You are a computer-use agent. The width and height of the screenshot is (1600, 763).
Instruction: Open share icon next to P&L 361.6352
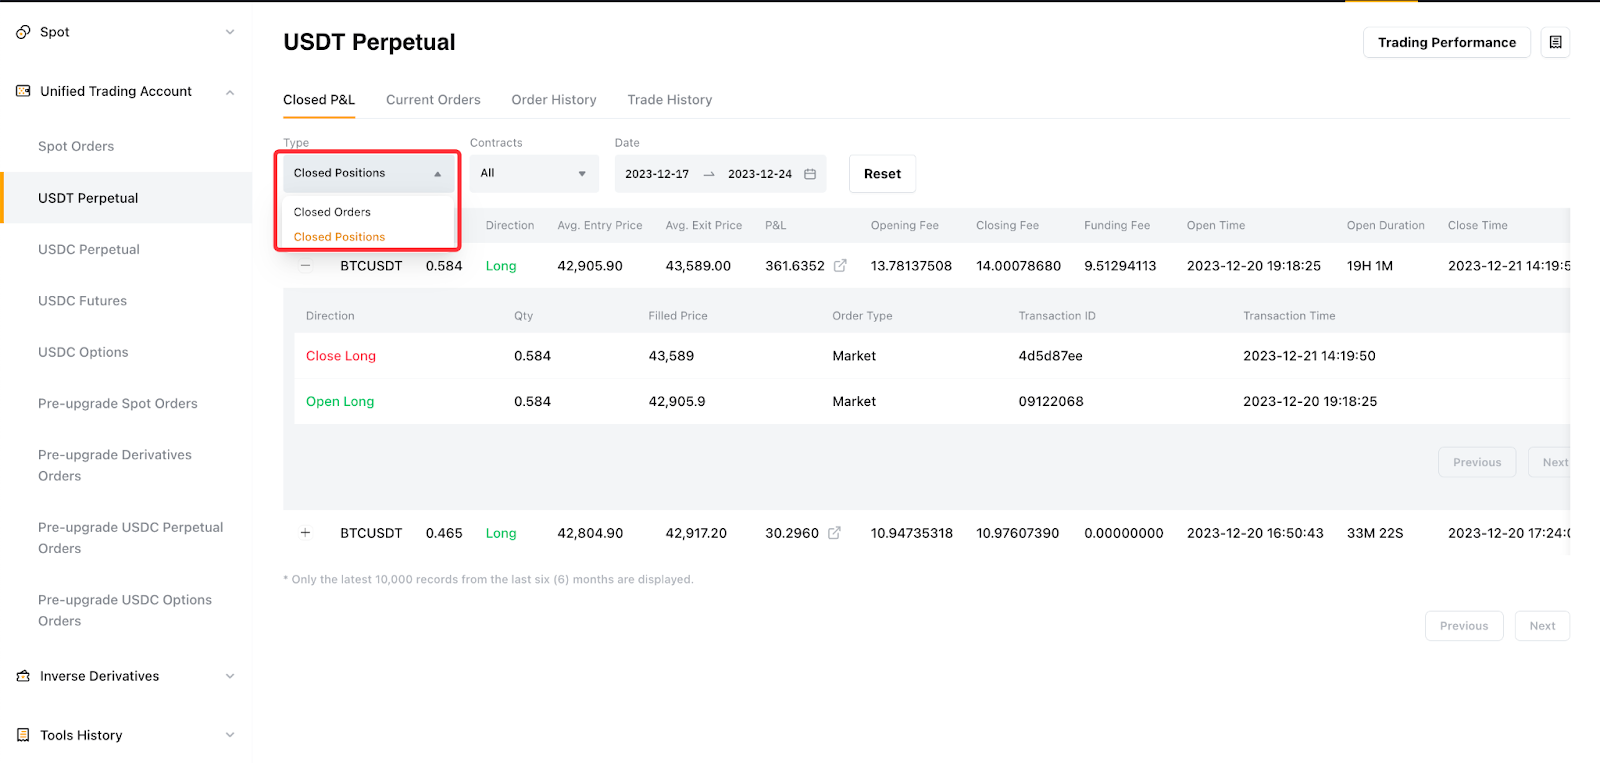click(840, 266)
